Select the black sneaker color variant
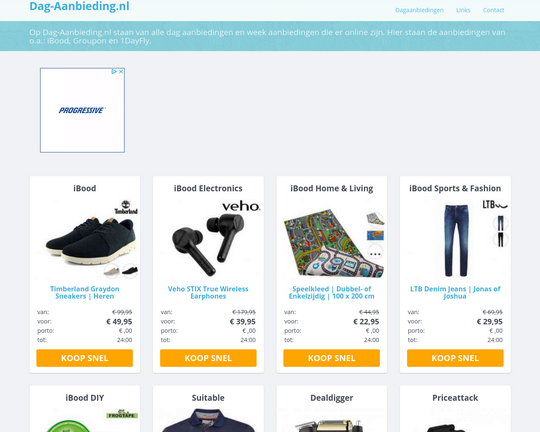This screenshot has height=432, width=540. [x=130, y=271]
